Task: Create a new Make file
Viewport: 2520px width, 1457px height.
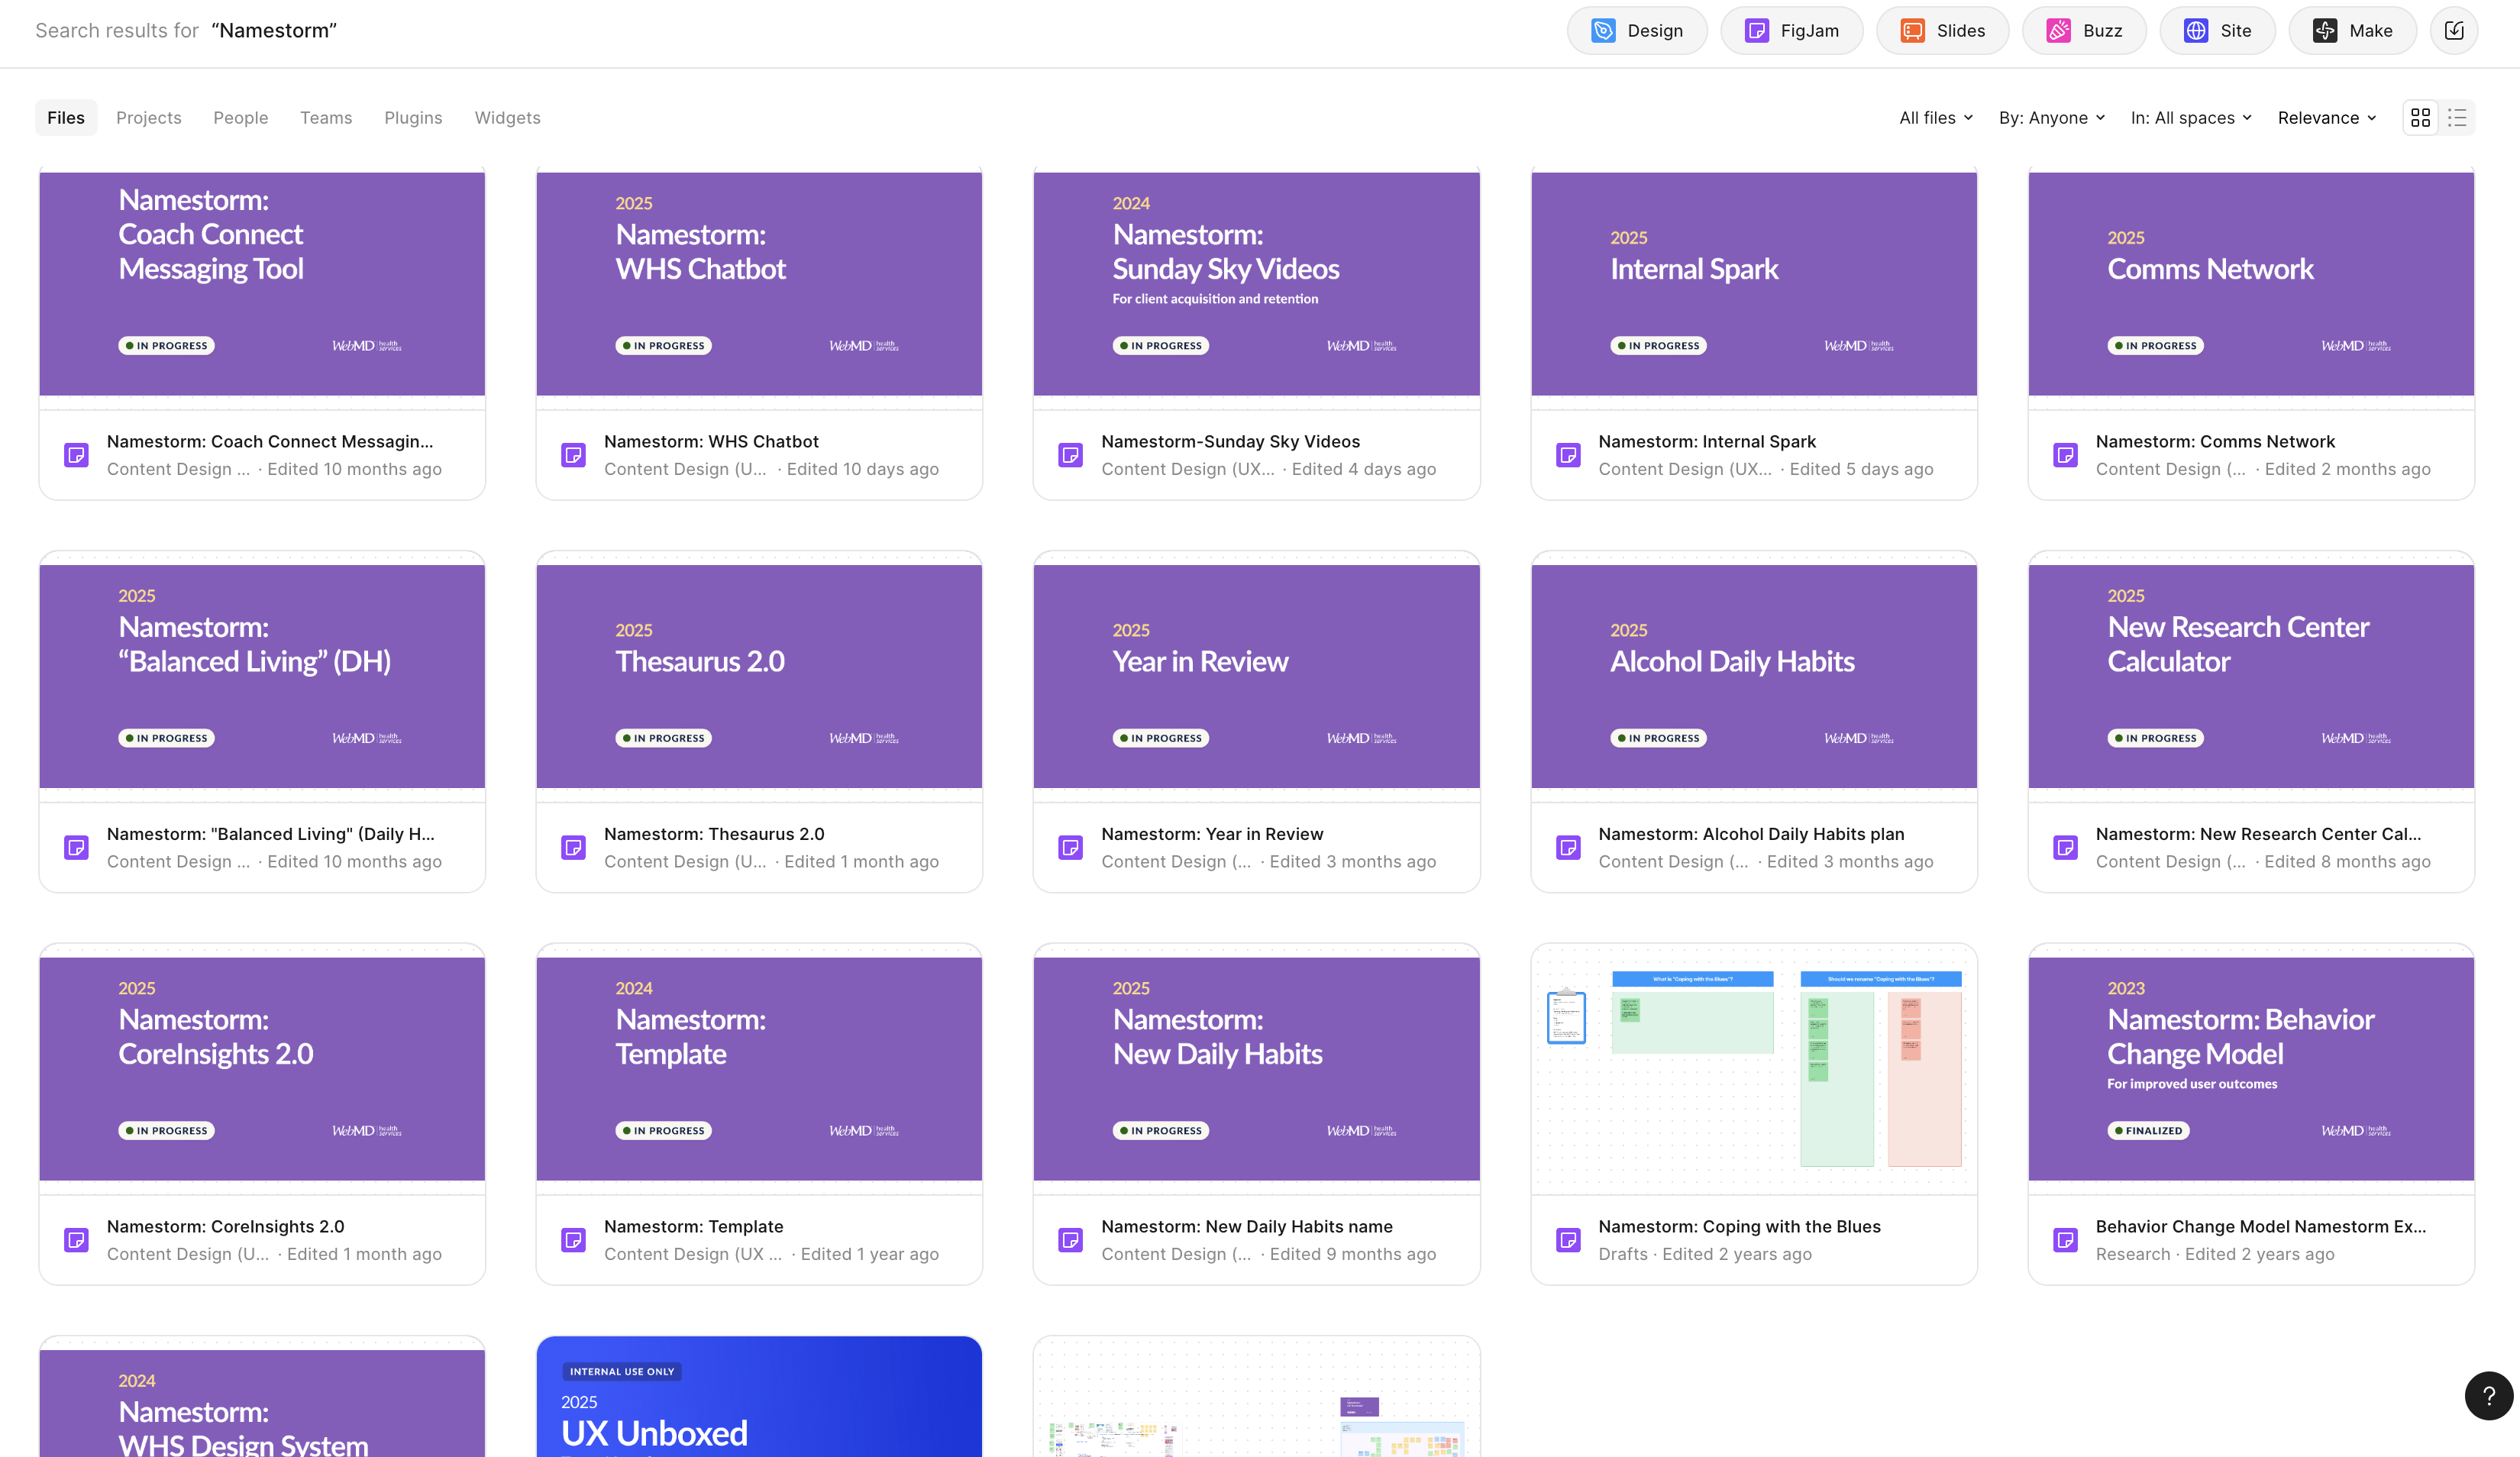Action: [x=2352, y=31]
